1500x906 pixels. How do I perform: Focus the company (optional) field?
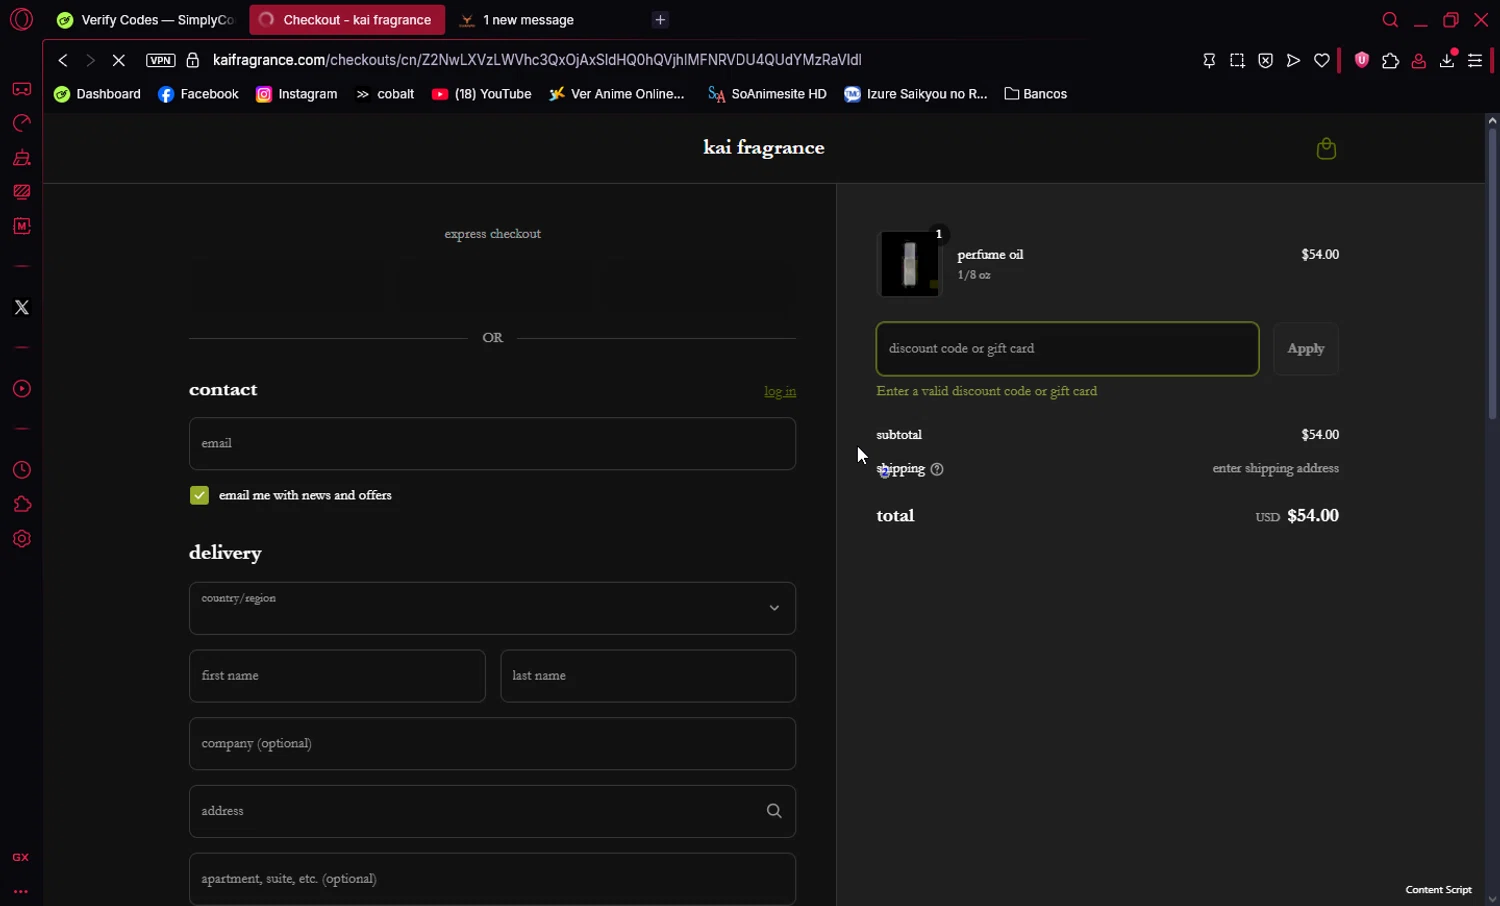pos(492,744)
